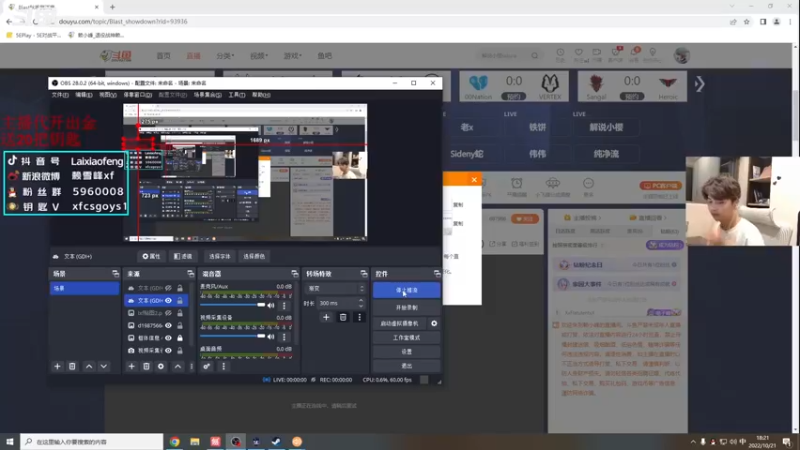Open source properties via the Sources gear icon

click(x=161, y=366)
